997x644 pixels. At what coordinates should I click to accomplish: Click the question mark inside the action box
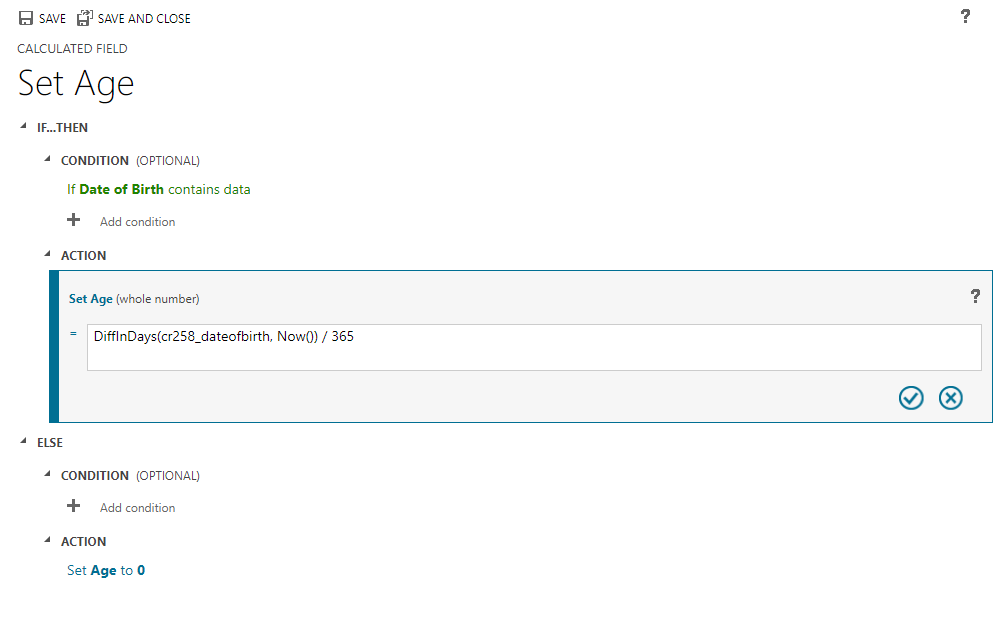(x=975, y=296)
